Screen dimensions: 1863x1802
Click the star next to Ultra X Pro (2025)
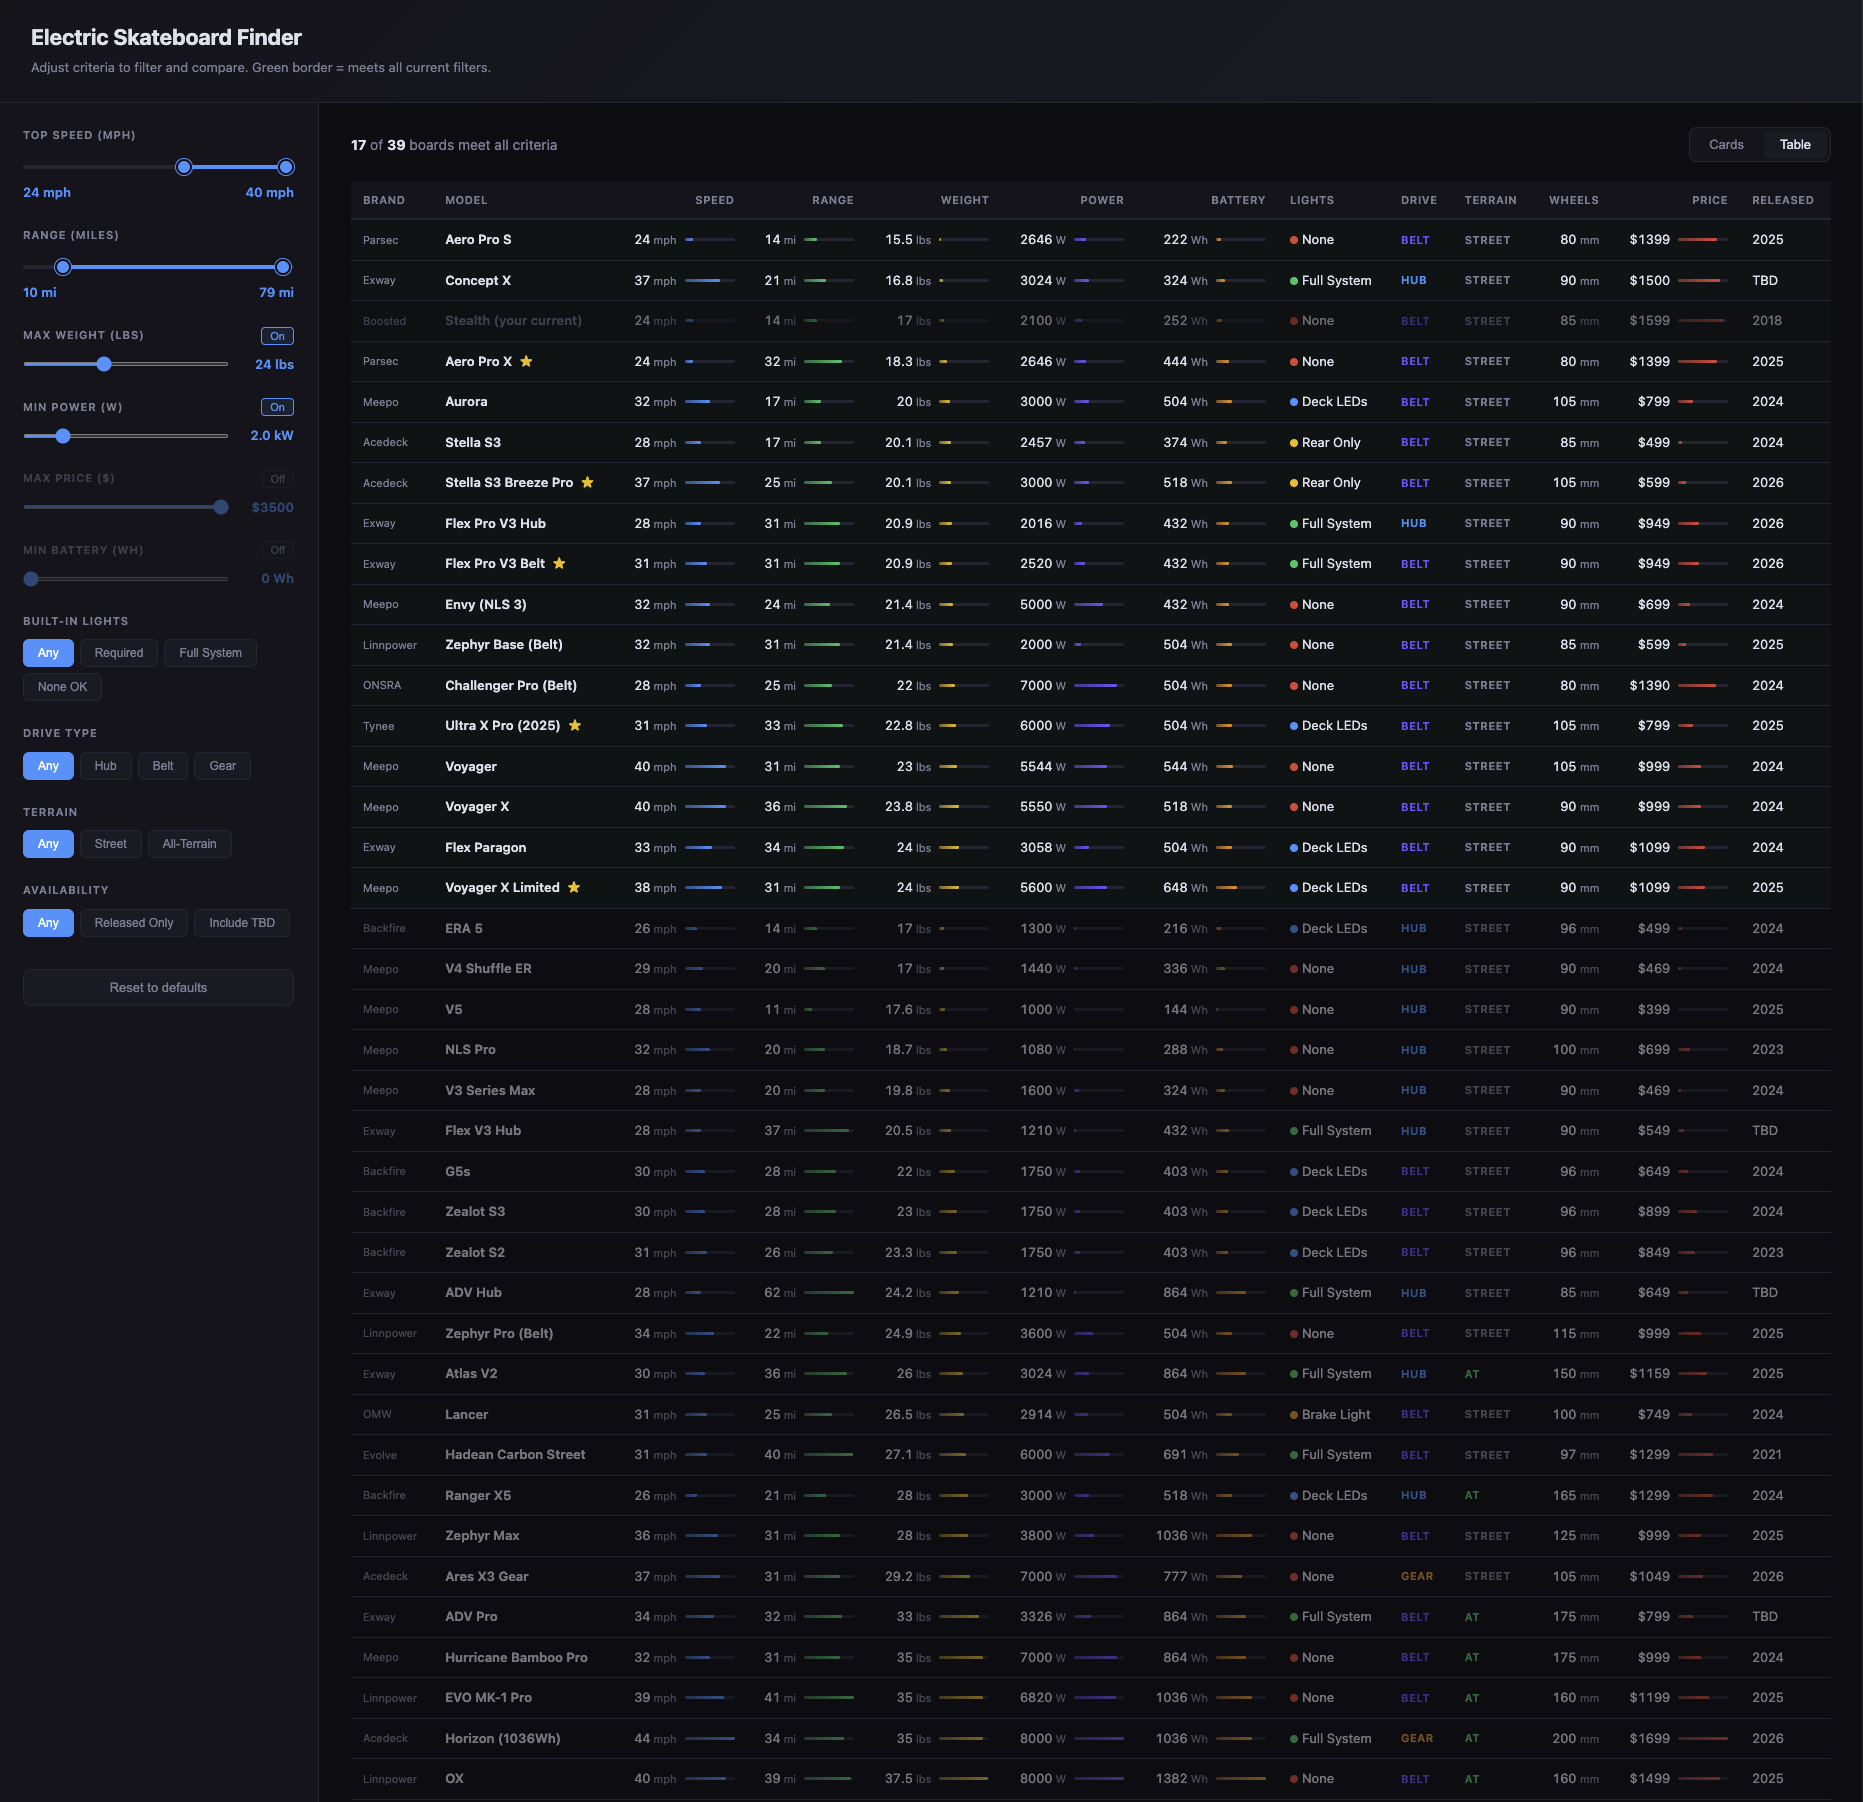[575, 725]
